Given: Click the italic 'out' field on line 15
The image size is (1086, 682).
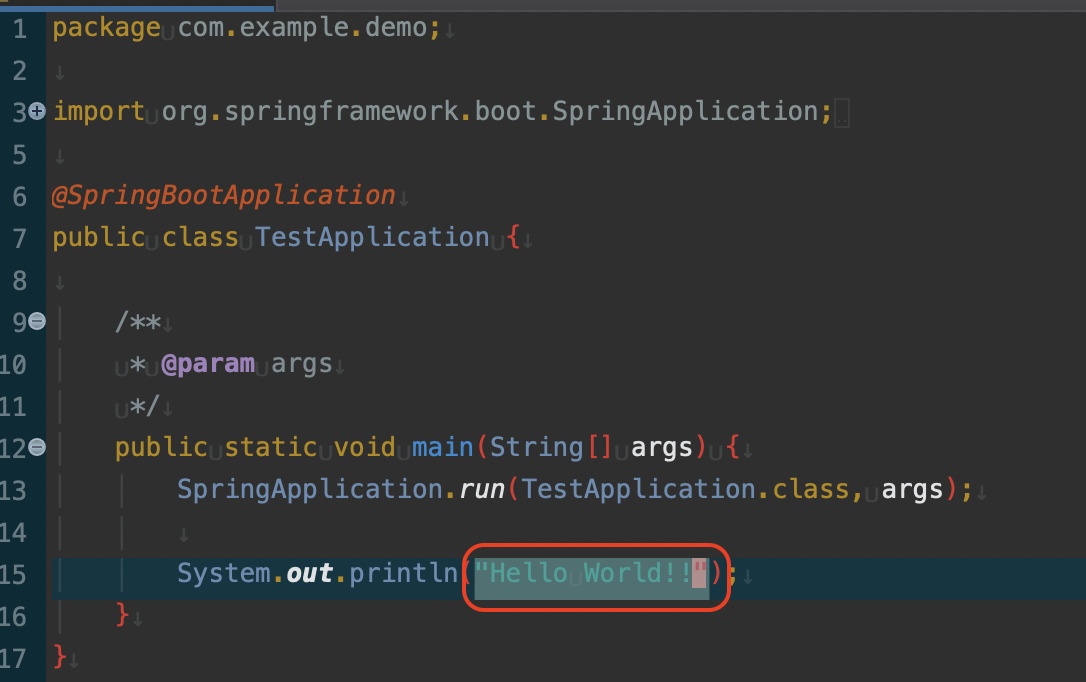Looking at the screenshot, I should [310, 574].
